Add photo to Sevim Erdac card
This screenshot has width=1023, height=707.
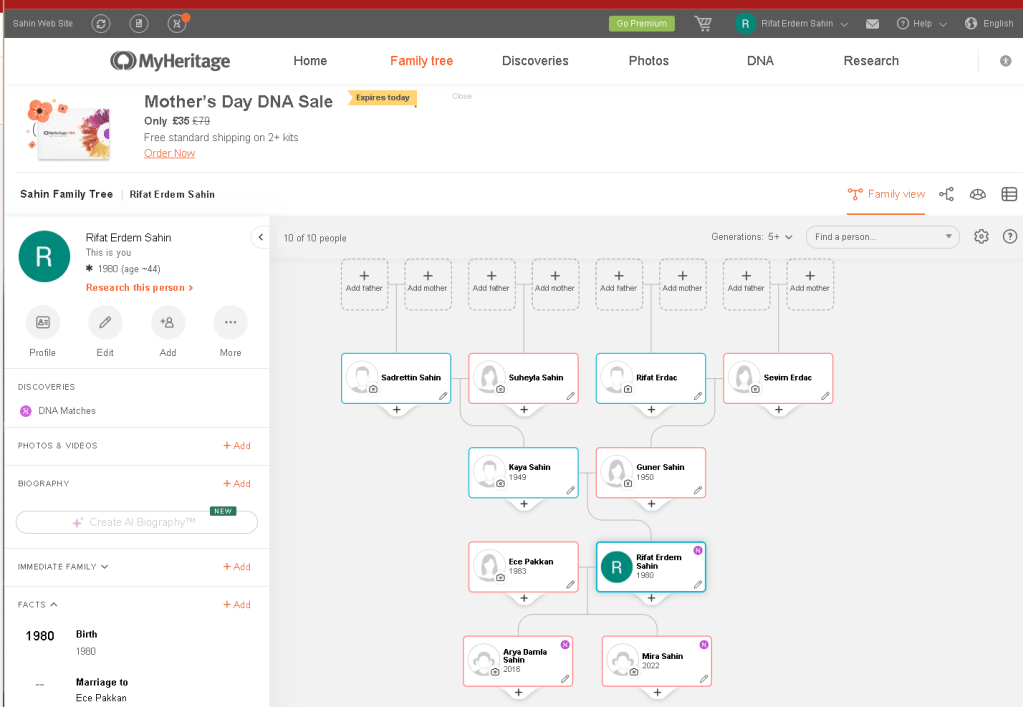coord(755,389)
